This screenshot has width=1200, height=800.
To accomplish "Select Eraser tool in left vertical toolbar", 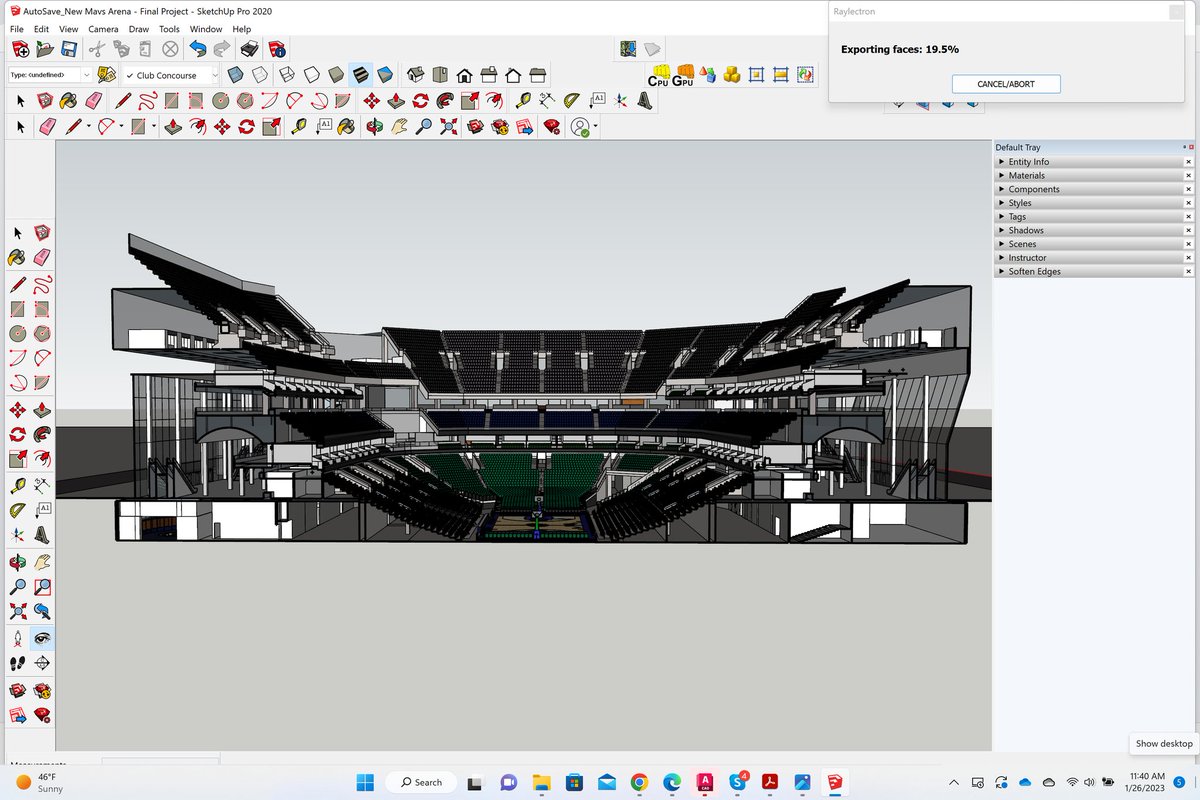I will click(x=43, y=257).
